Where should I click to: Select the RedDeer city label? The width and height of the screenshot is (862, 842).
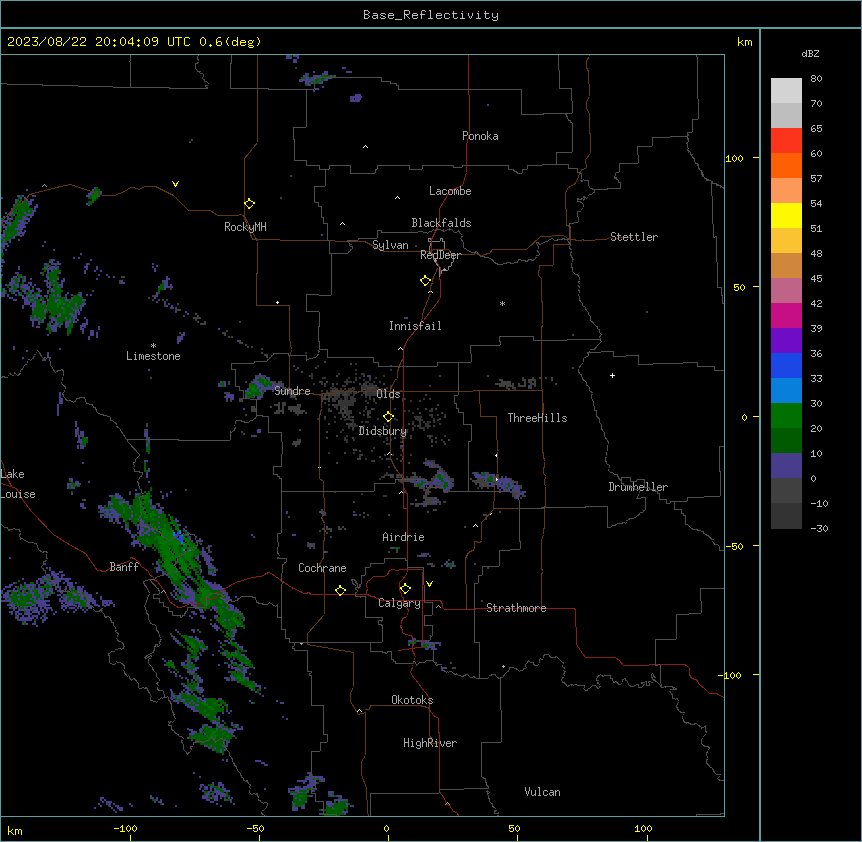440,255
